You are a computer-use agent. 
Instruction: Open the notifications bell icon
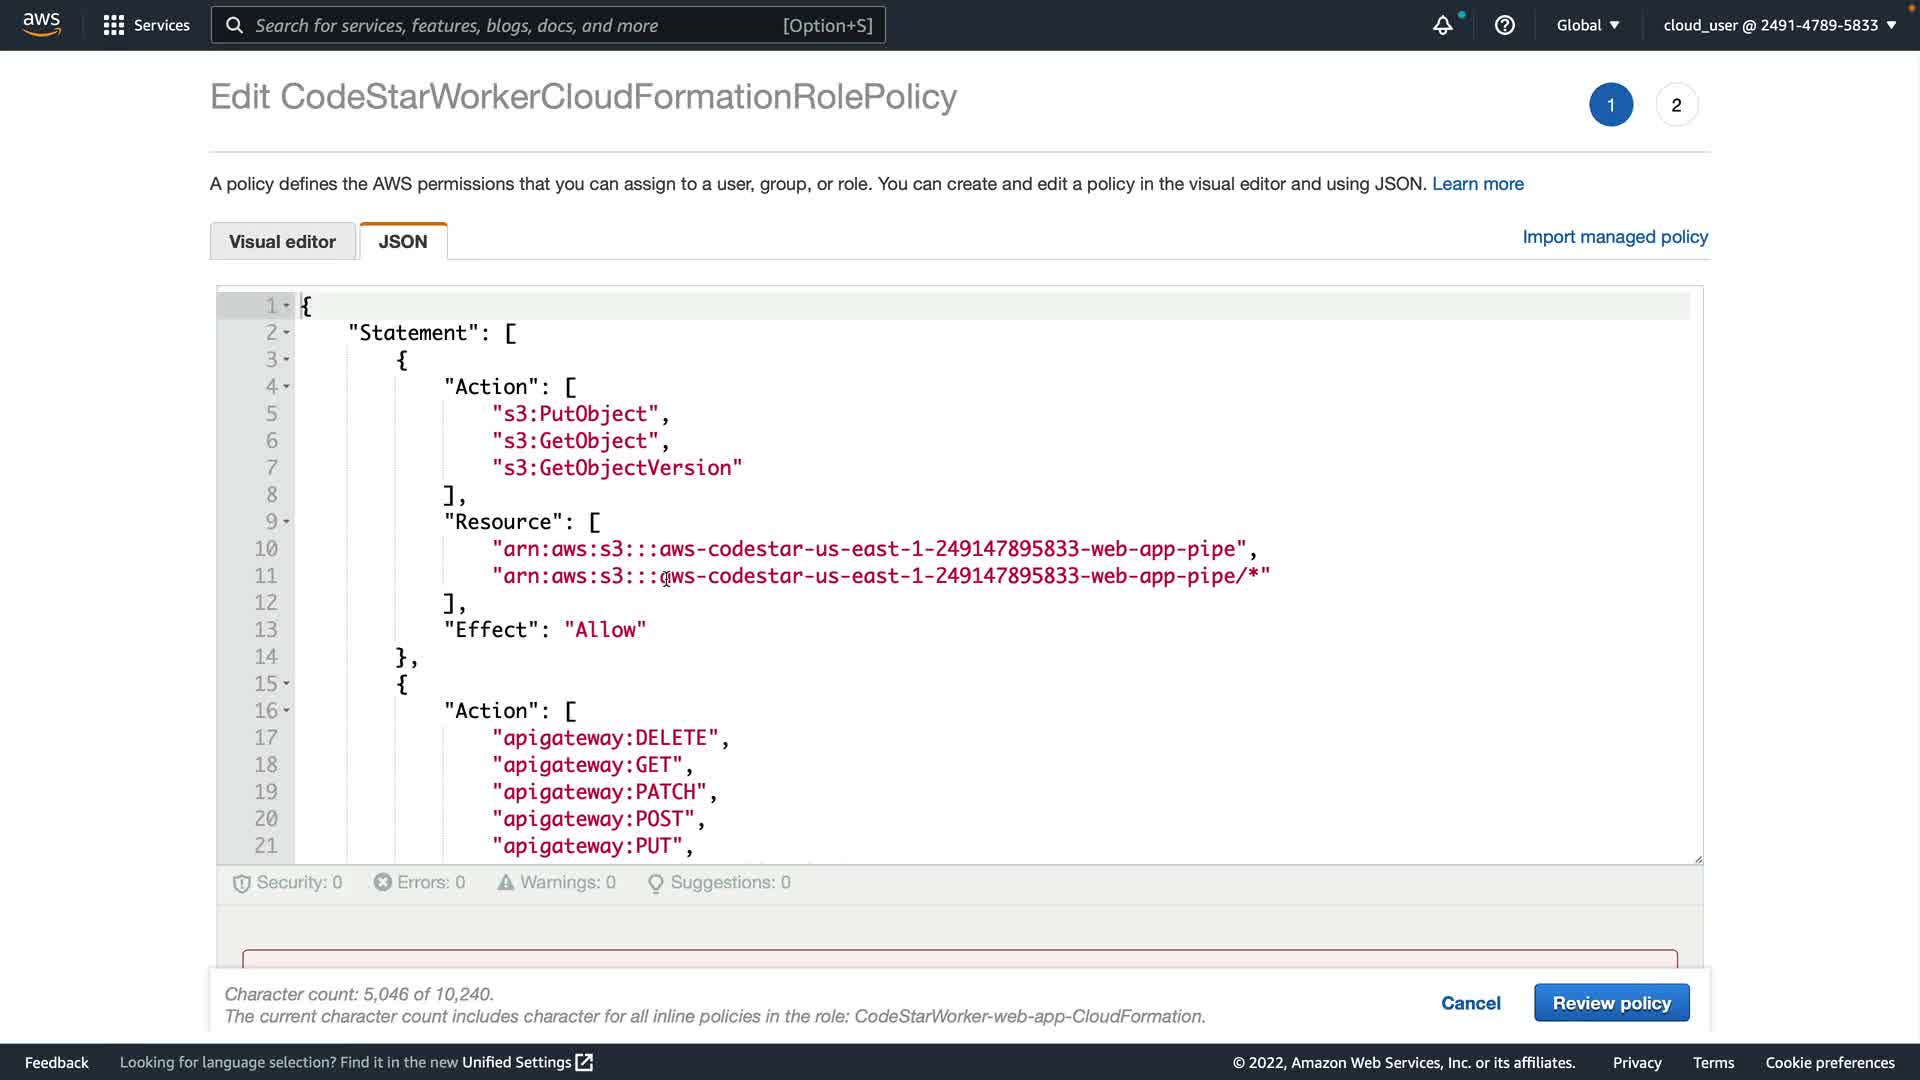click(1442, 26)
